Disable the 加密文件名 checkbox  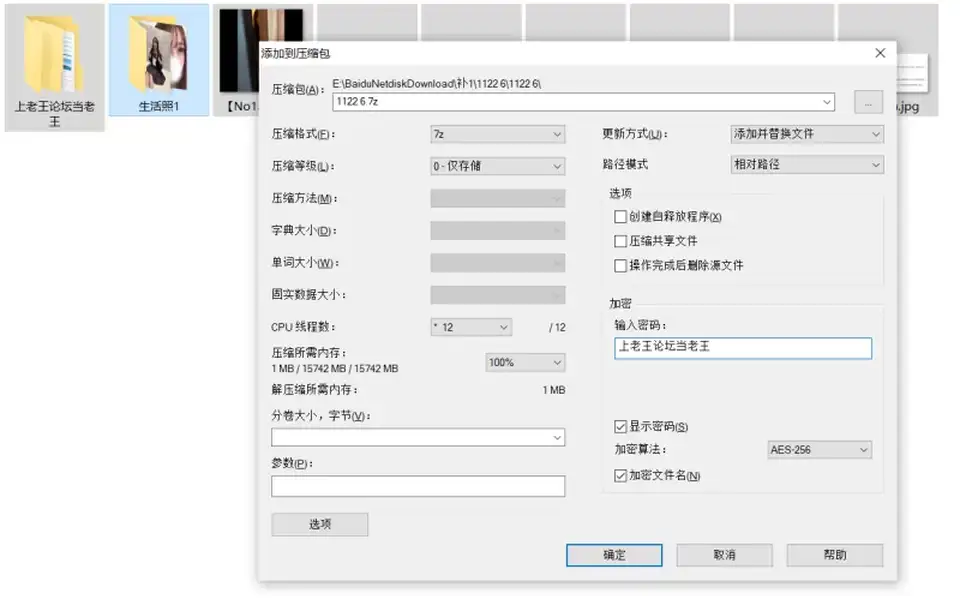click(x=620, y=476)
